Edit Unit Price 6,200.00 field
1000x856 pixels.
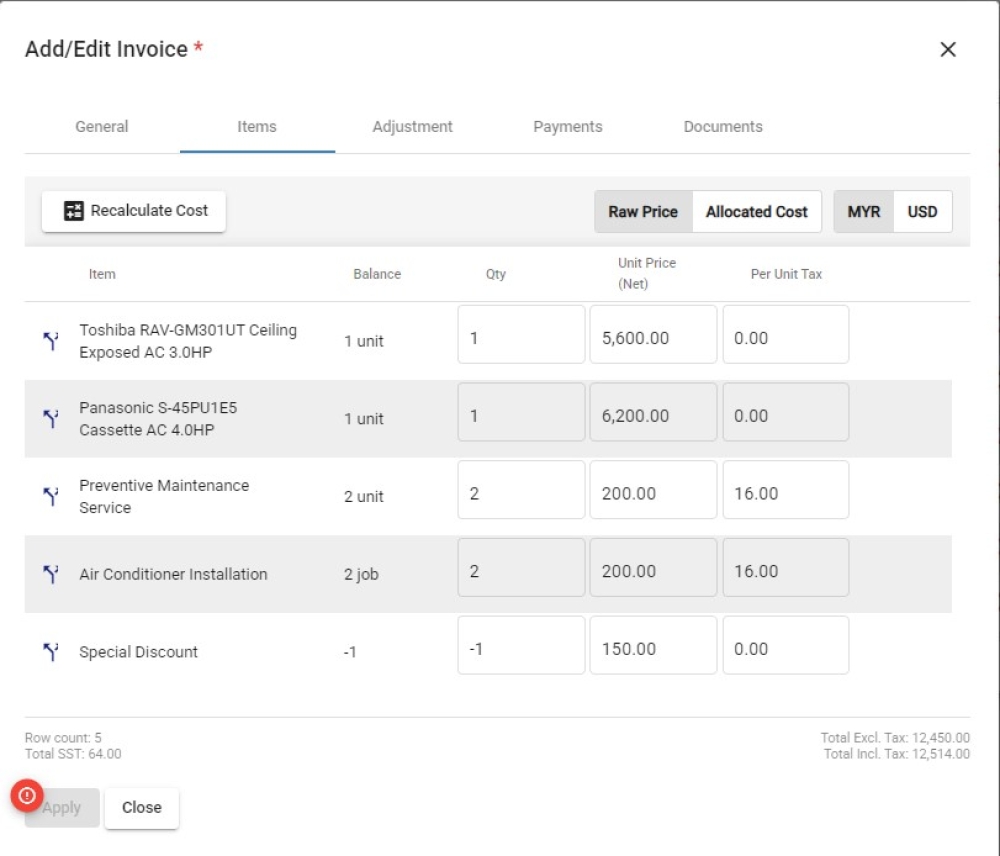pos(653,412)
